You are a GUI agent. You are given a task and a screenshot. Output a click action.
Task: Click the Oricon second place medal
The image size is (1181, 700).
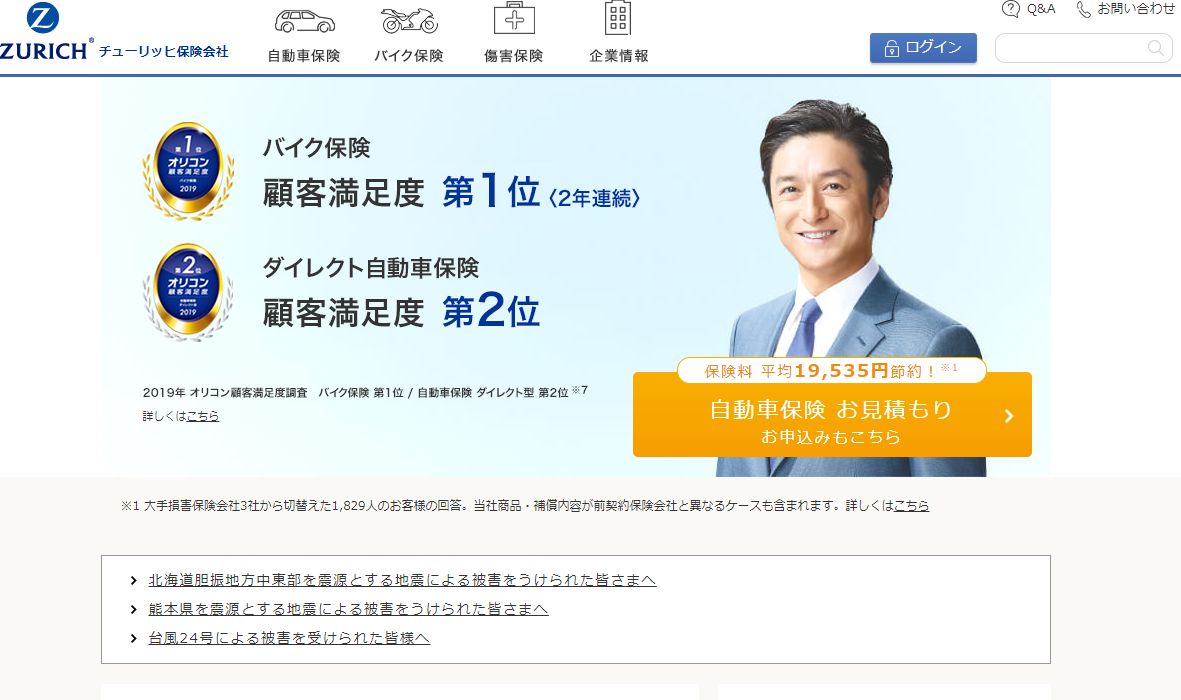tap(188, 292)
